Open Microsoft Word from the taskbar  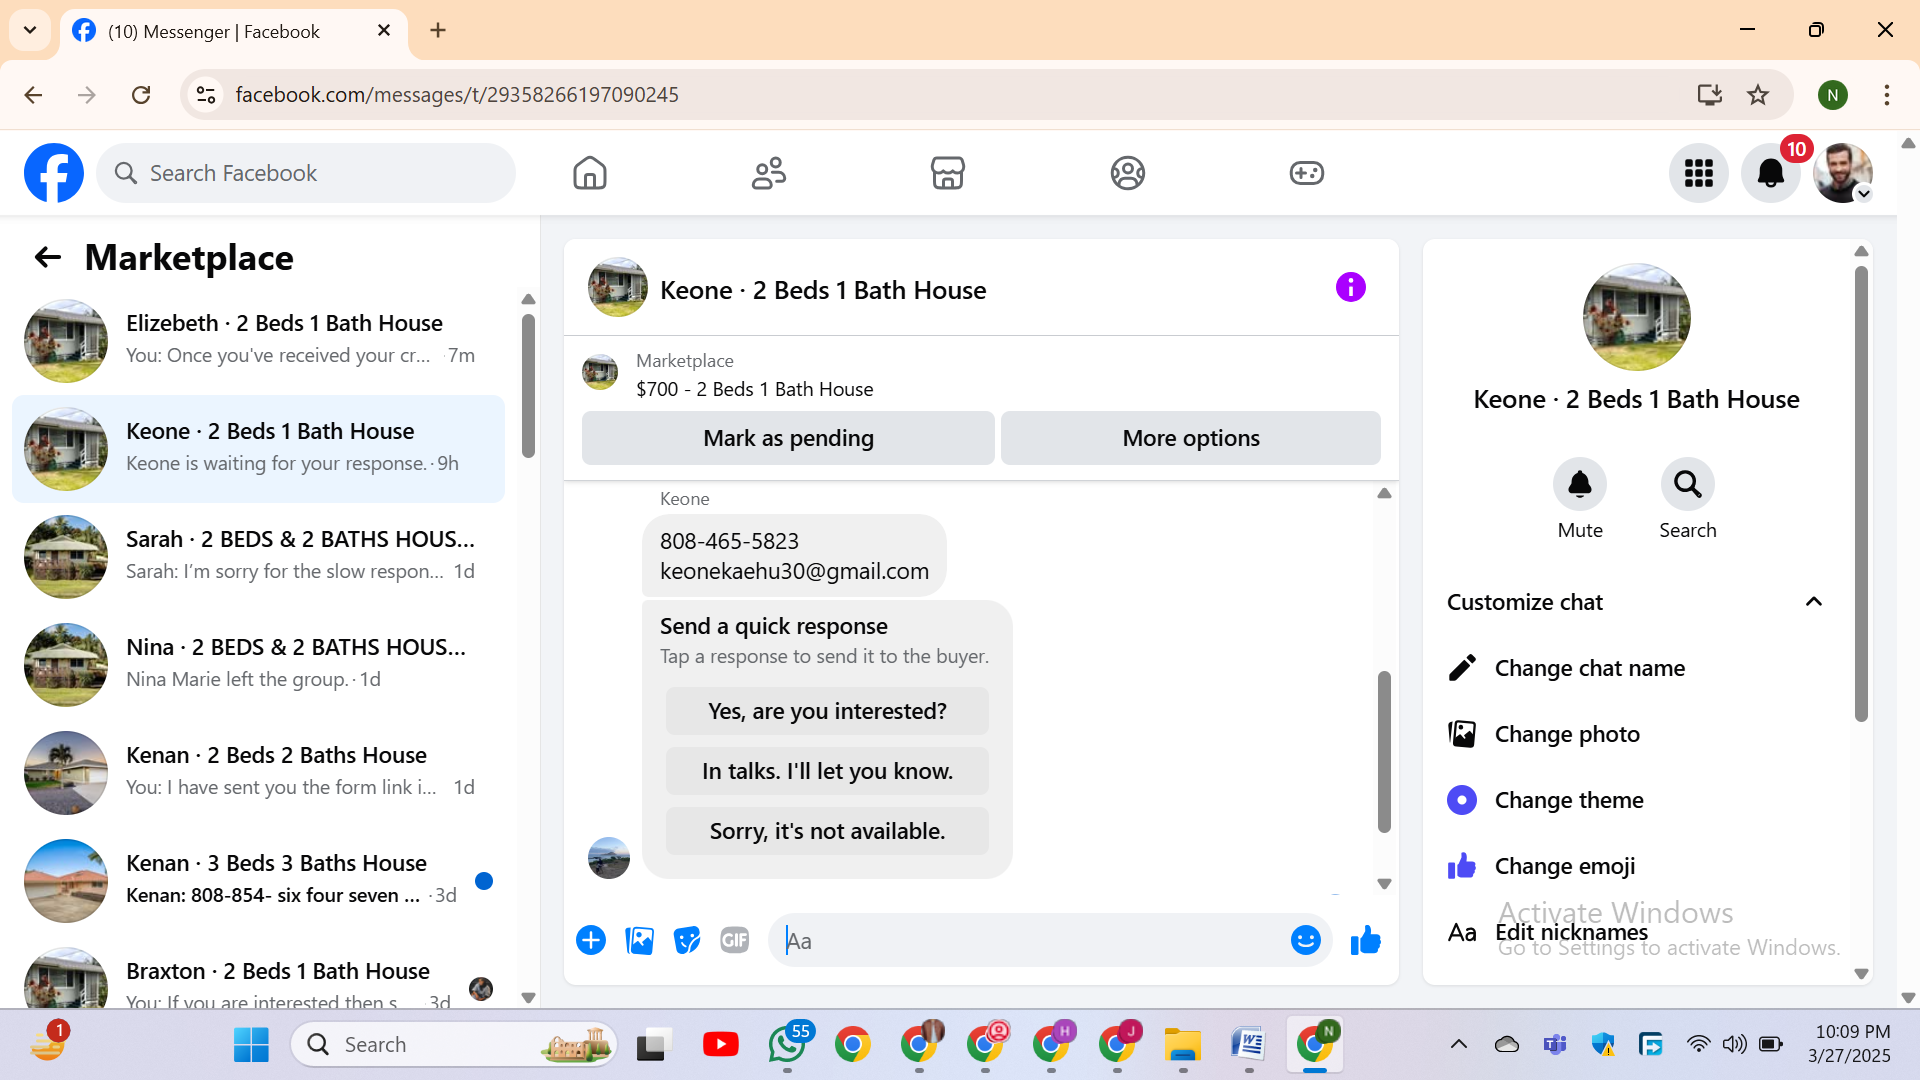(1249, 1045)
